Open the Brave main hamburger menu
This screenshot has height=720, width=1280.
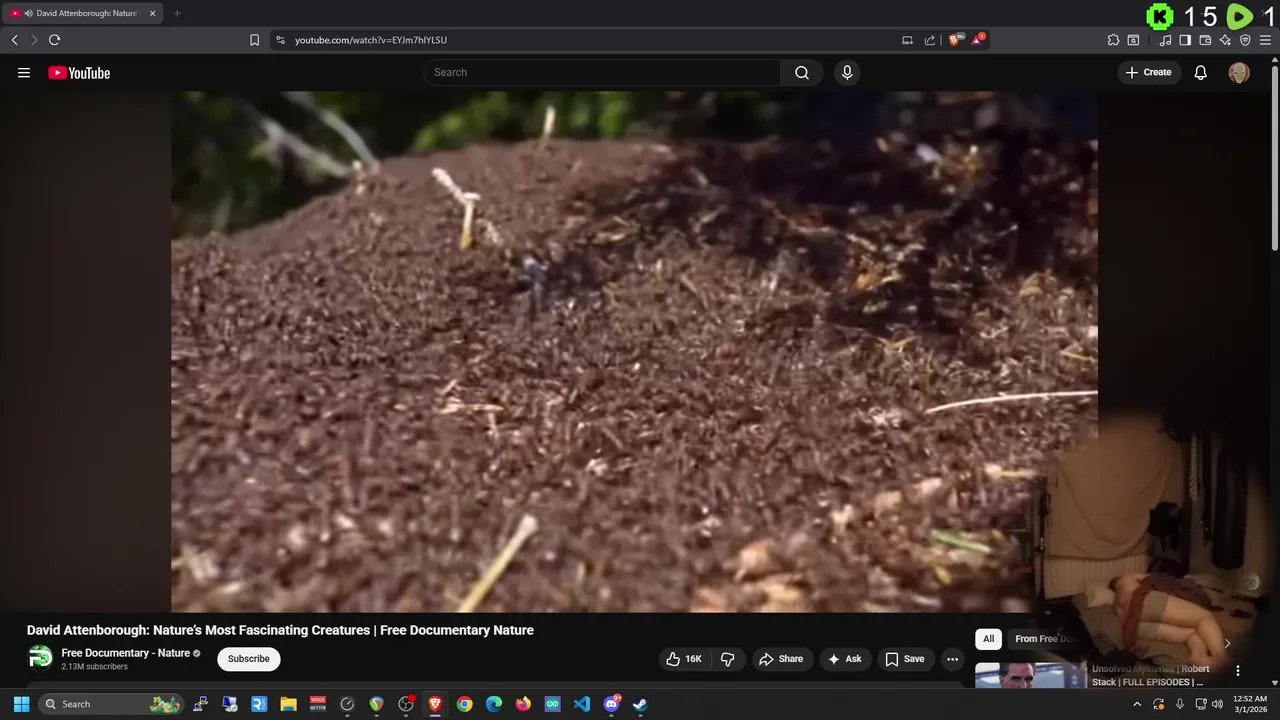tap(1265, 40)
